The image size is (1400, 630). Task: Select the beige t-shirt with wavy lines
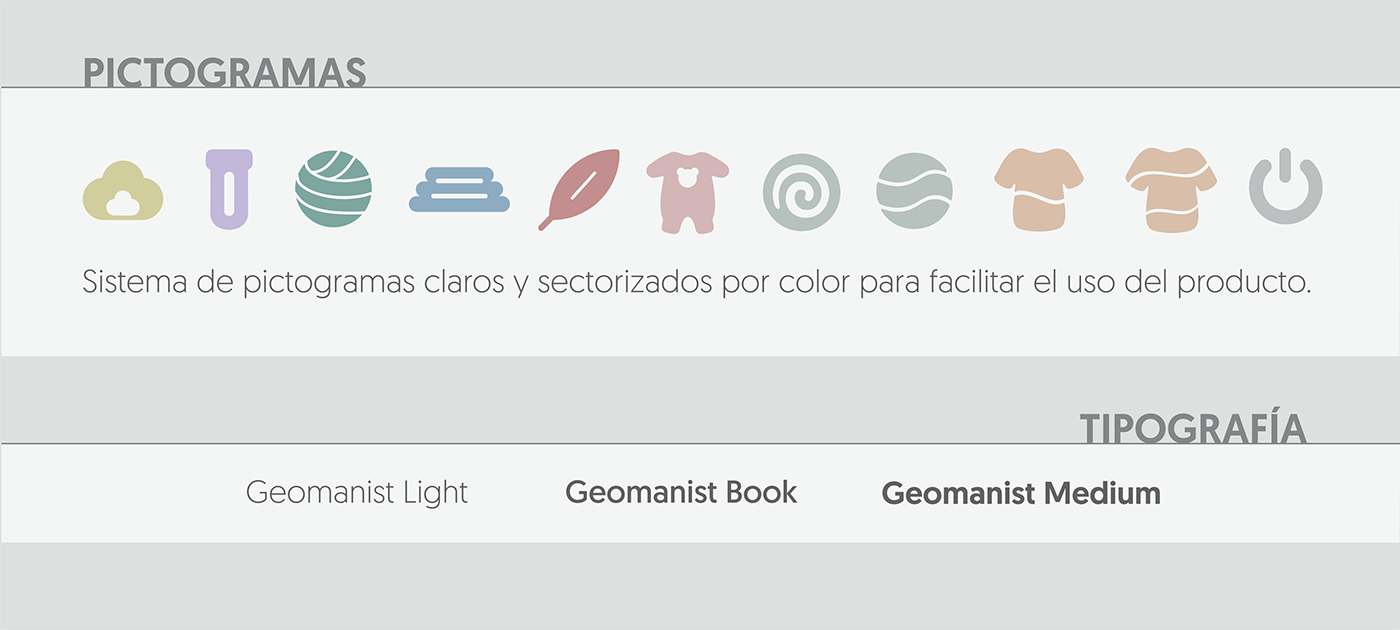coord(1171,189)
